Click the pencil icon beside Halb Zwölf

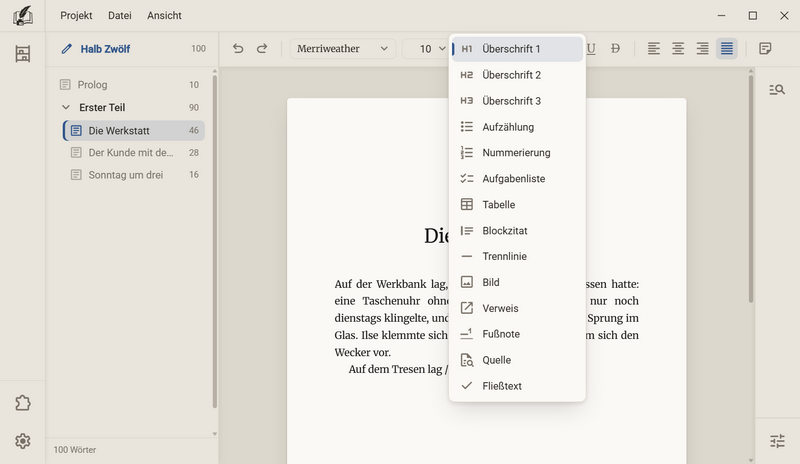(x=66, y=49)
